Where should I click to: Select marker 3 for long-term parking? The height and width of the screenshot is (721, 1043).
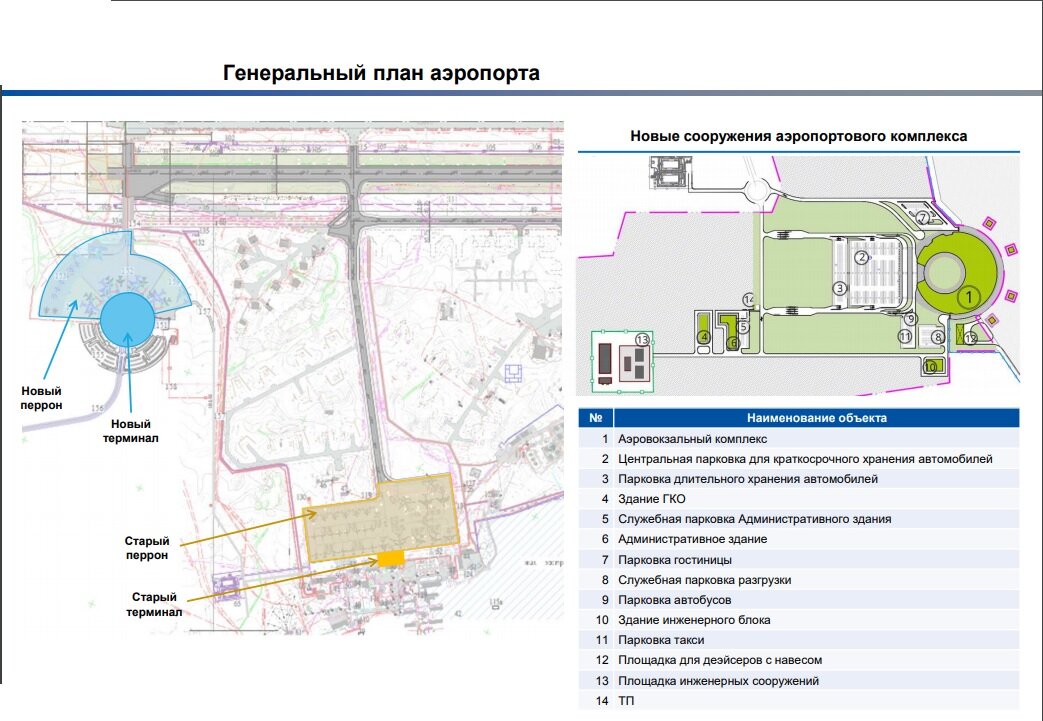pyautogui.click(x=840, y=288)
